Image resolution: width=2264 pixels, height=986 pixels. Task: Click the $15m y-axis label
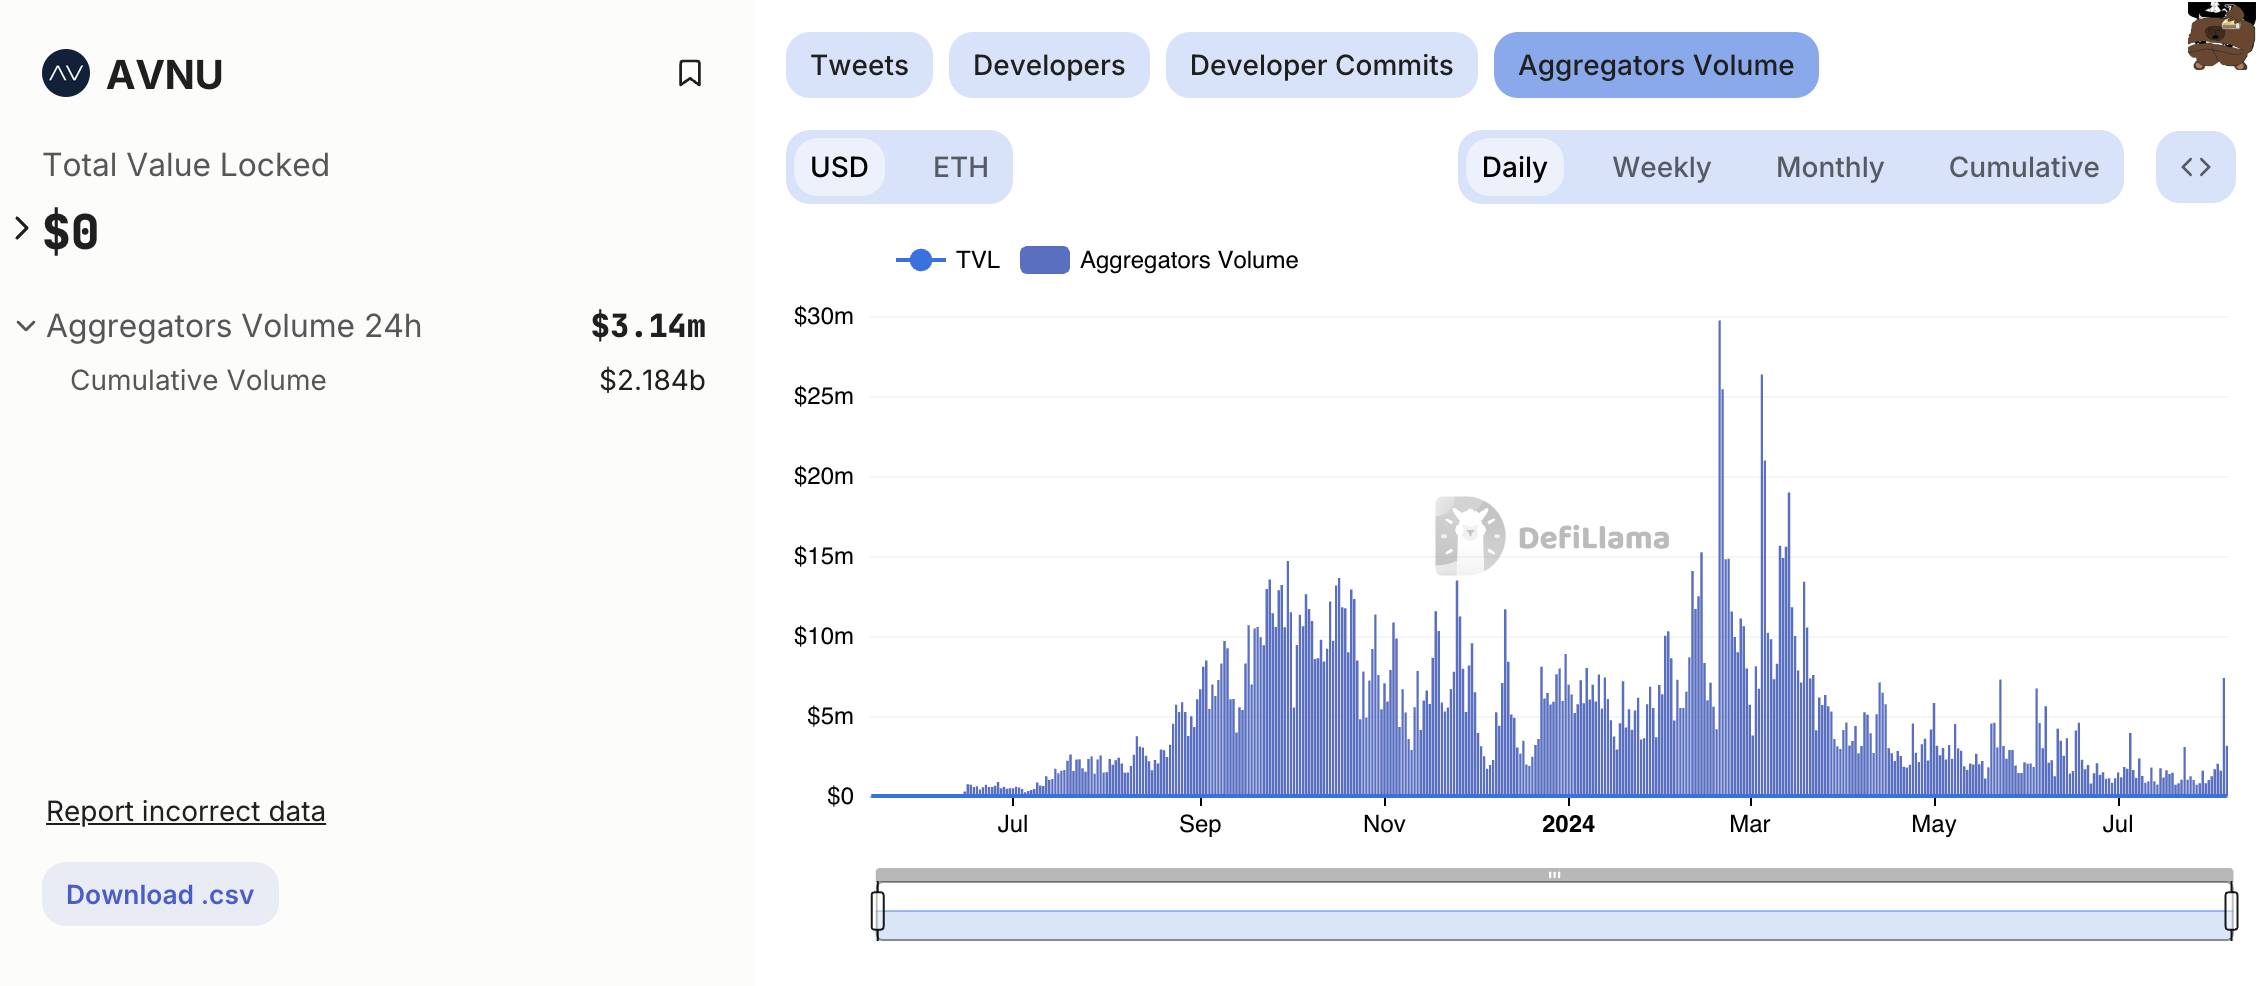click(823, 556)
